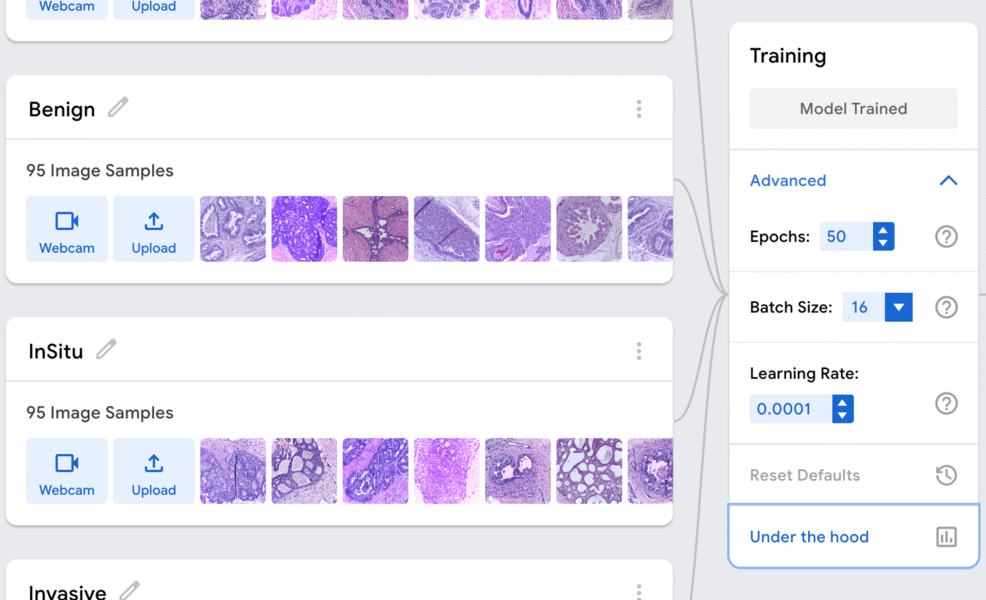Click the Model Trained button
Screen dimensions: 986x600
pyautogui.click(x=853, y=109)
